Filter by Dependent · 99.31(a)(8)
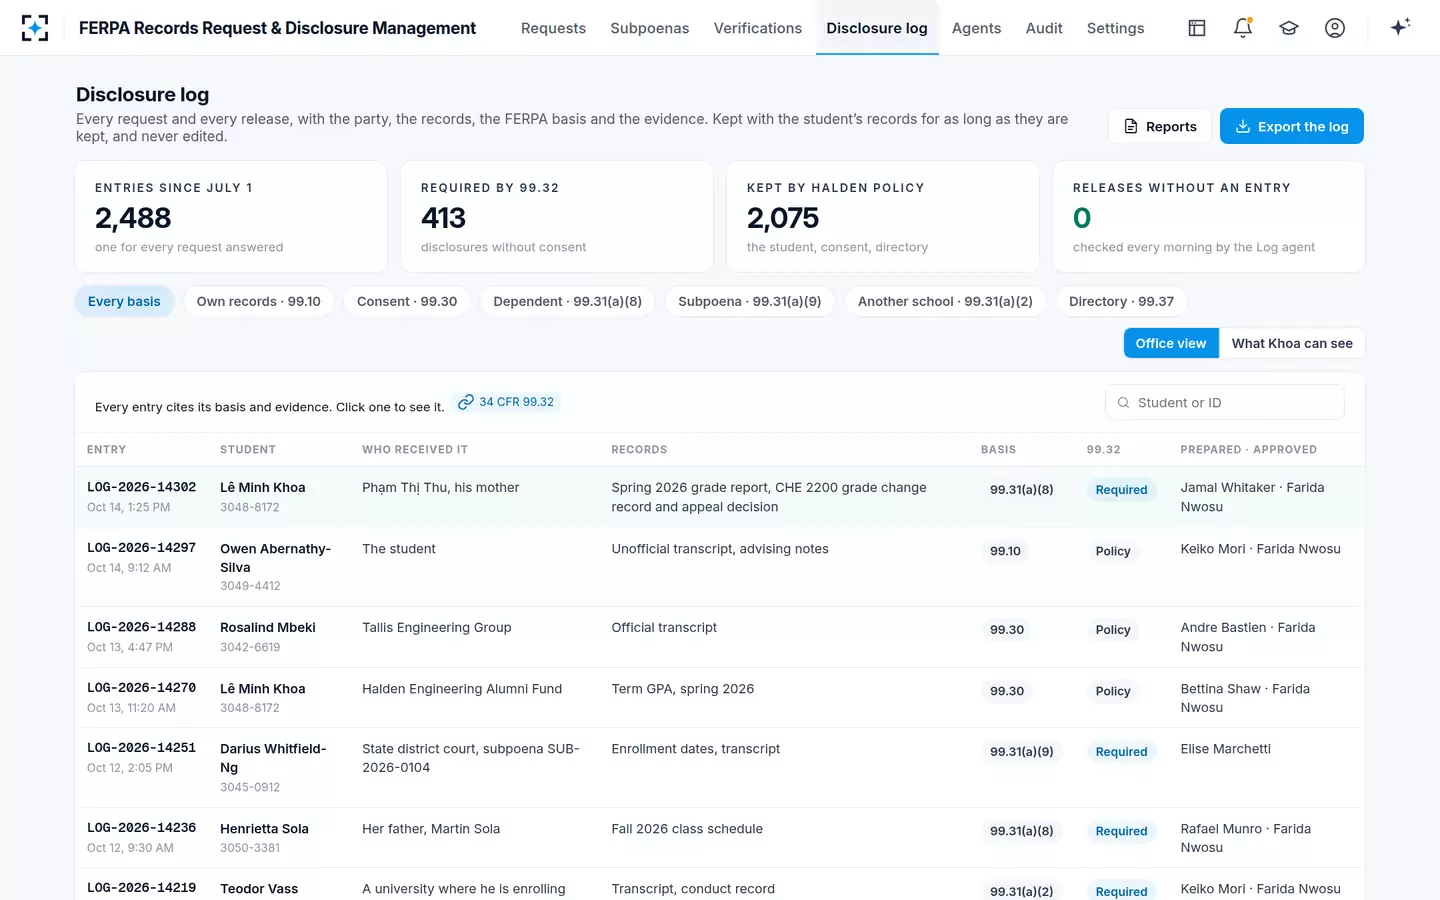This screenshot has width=1440, height=900. pos(568,301)
